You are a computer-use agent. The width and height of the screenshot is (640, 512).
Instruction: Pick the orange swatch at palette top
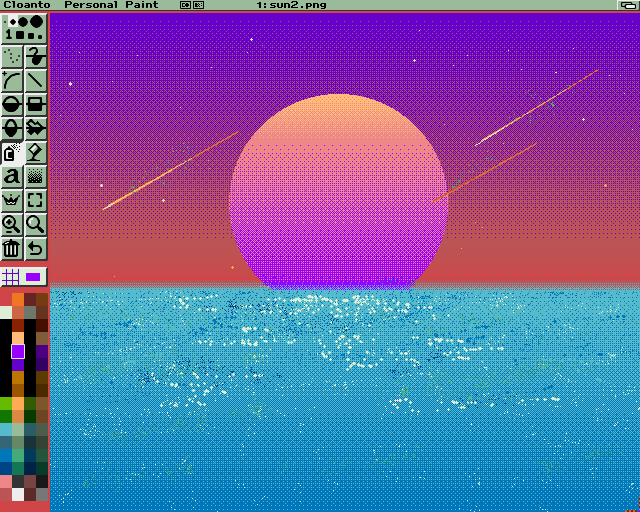click(18, 298)
